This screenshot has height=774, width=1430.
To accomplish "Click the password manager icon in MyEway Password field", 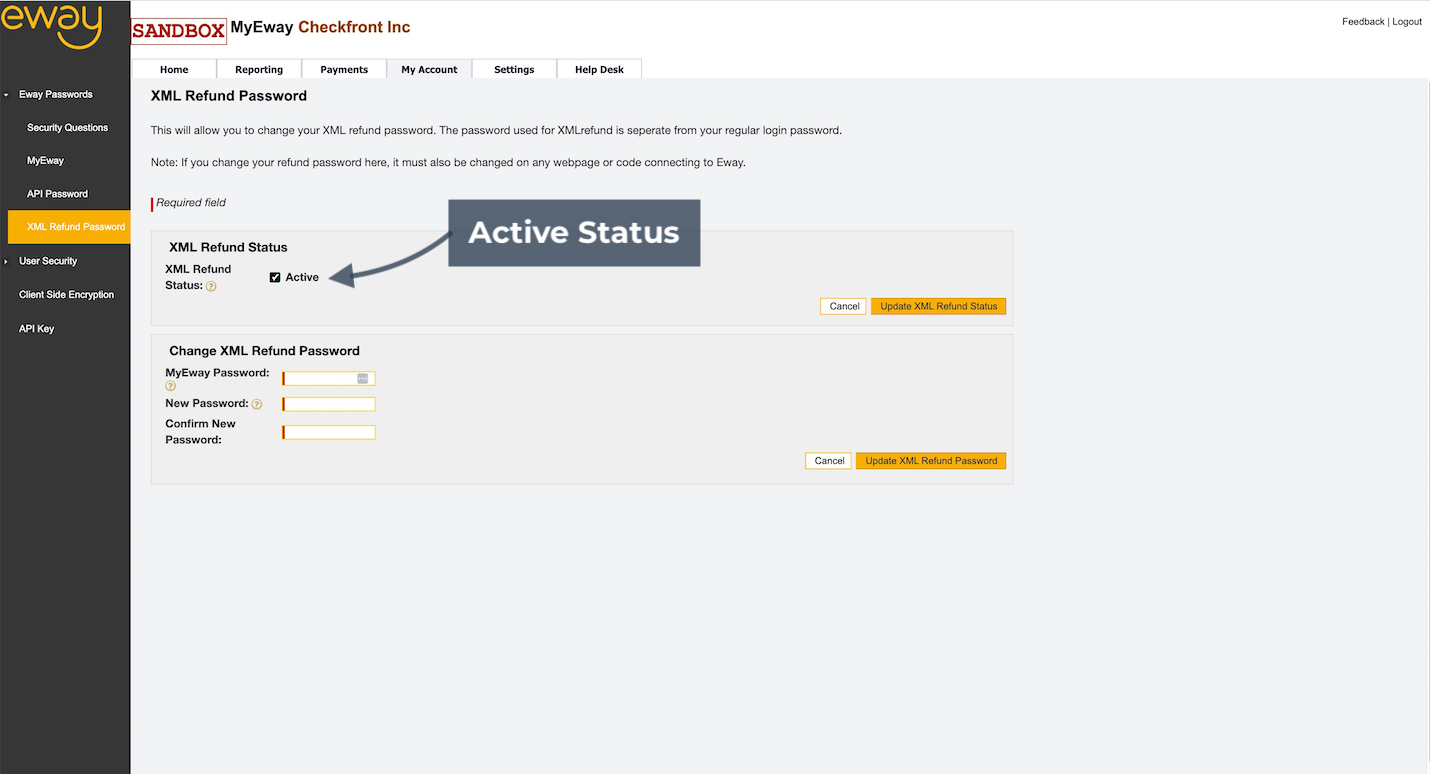I will 363,378.
